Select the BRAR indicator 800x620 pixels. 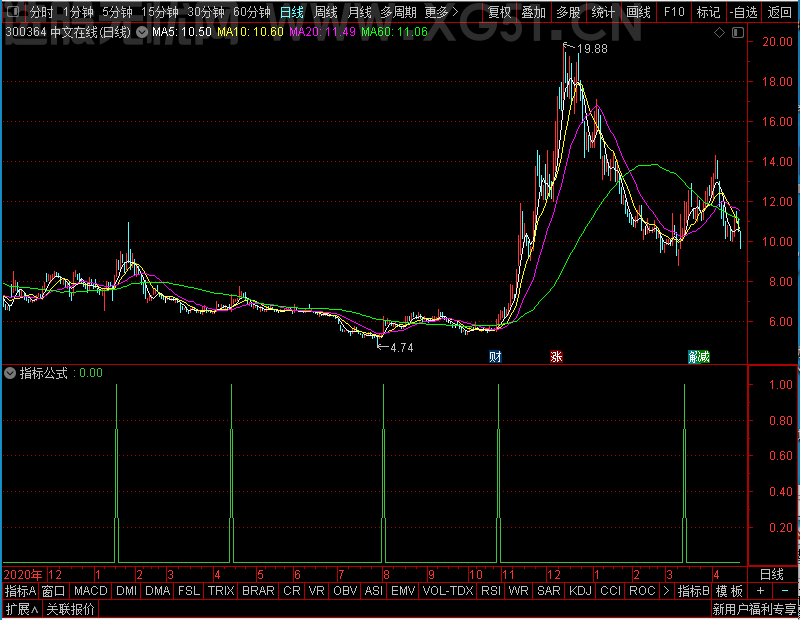258,591
